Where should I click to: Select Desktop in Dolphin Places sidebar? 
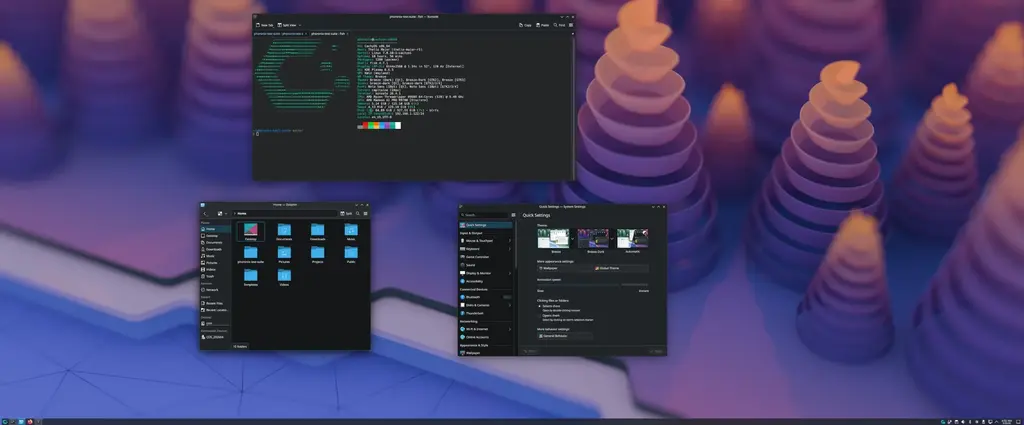pos(215,236)
